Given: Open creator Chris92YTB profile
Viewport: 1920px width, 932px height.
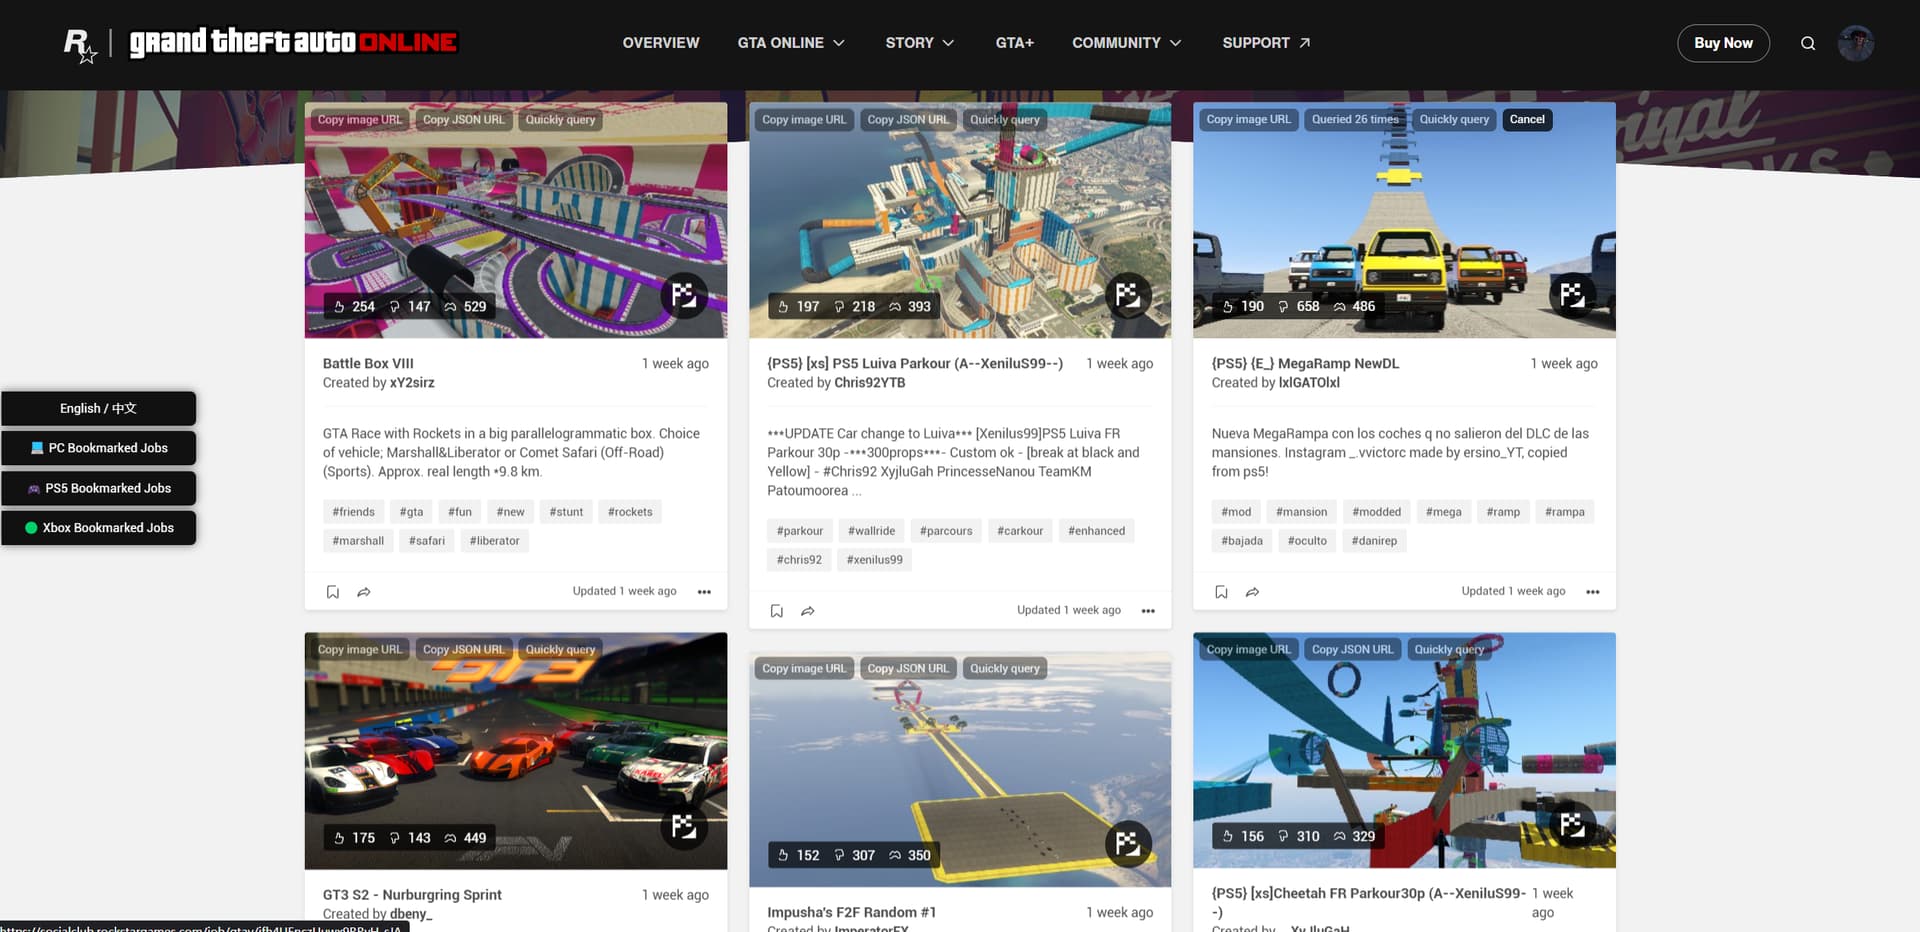Looking at the screenshot, I should [x=870, y=383].
